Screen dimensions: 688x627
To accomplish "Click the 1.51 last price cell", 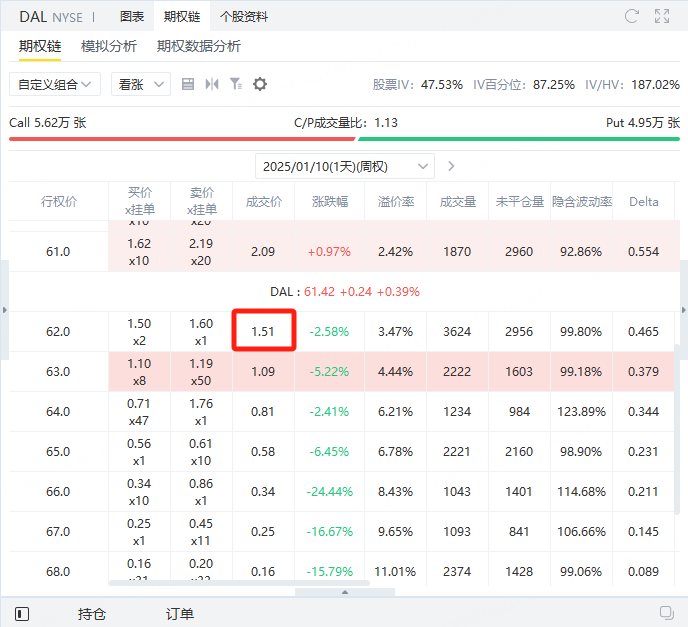I will pyautogui.click(x=263, y=331).
